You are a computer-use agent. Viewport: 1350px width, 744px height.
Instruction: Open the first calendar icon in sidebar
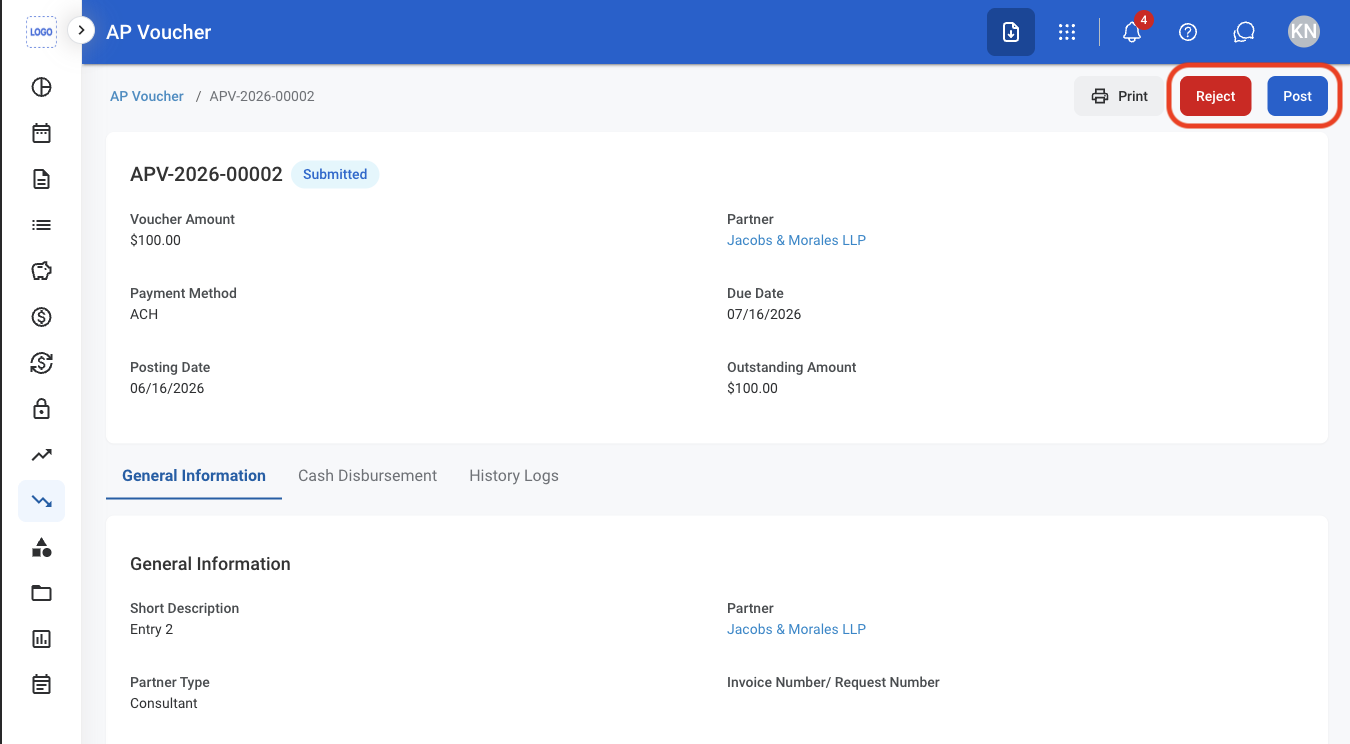(41, 133)
